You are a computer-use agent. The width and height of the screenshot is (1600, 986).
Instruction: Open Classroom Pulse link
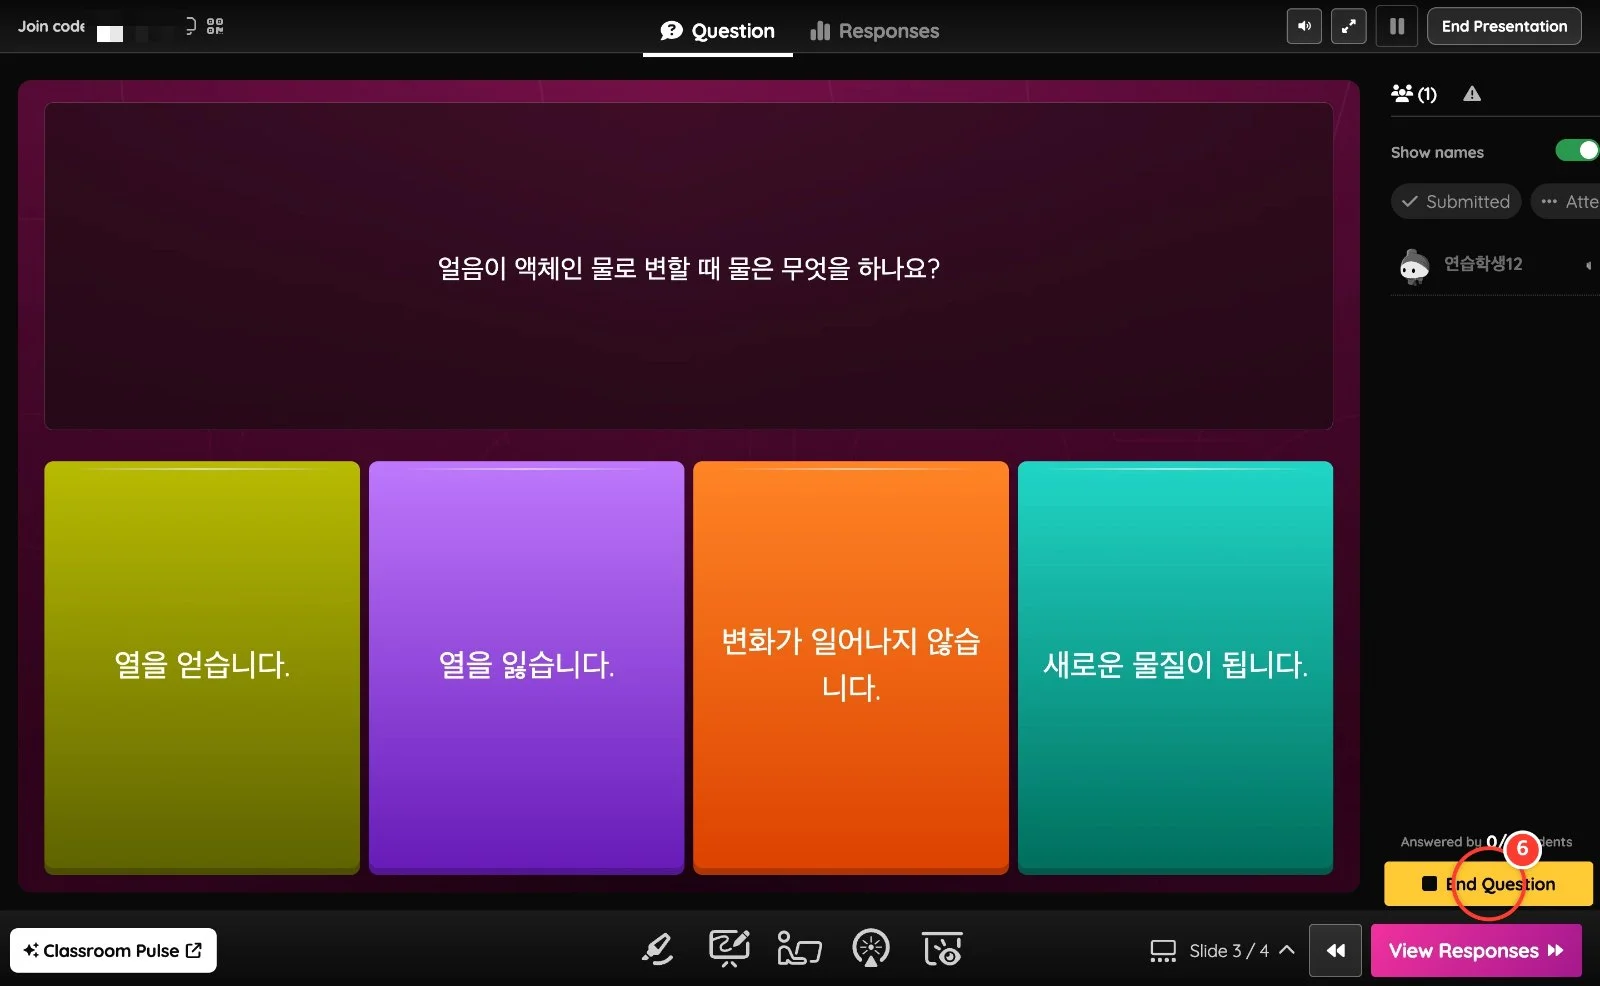[x=113, y=950]
